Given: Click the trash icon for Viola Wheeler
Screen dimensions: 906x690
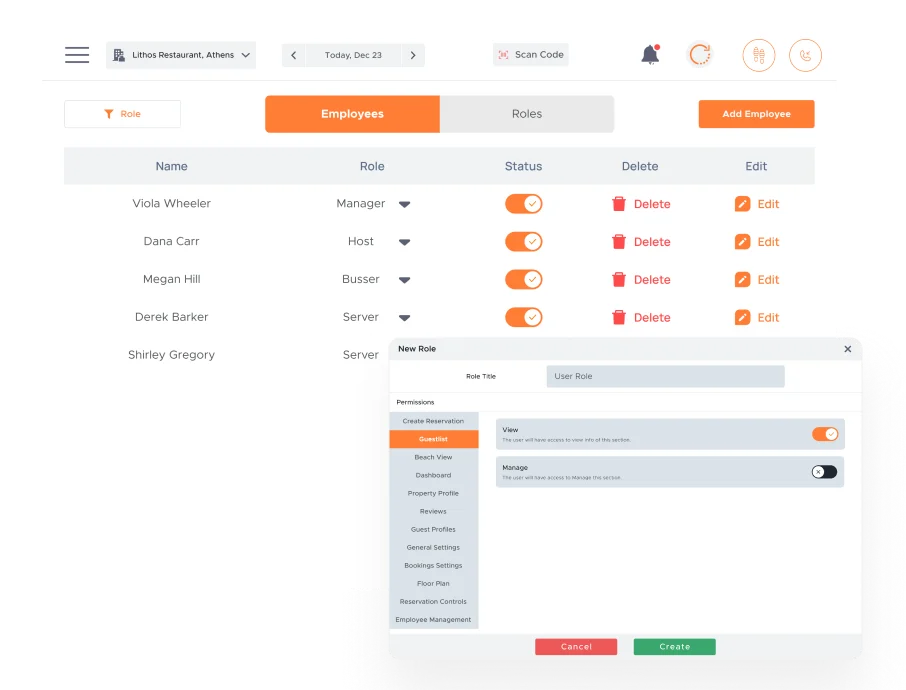Looking at the screenshot, I should click(x=619, y=204).
